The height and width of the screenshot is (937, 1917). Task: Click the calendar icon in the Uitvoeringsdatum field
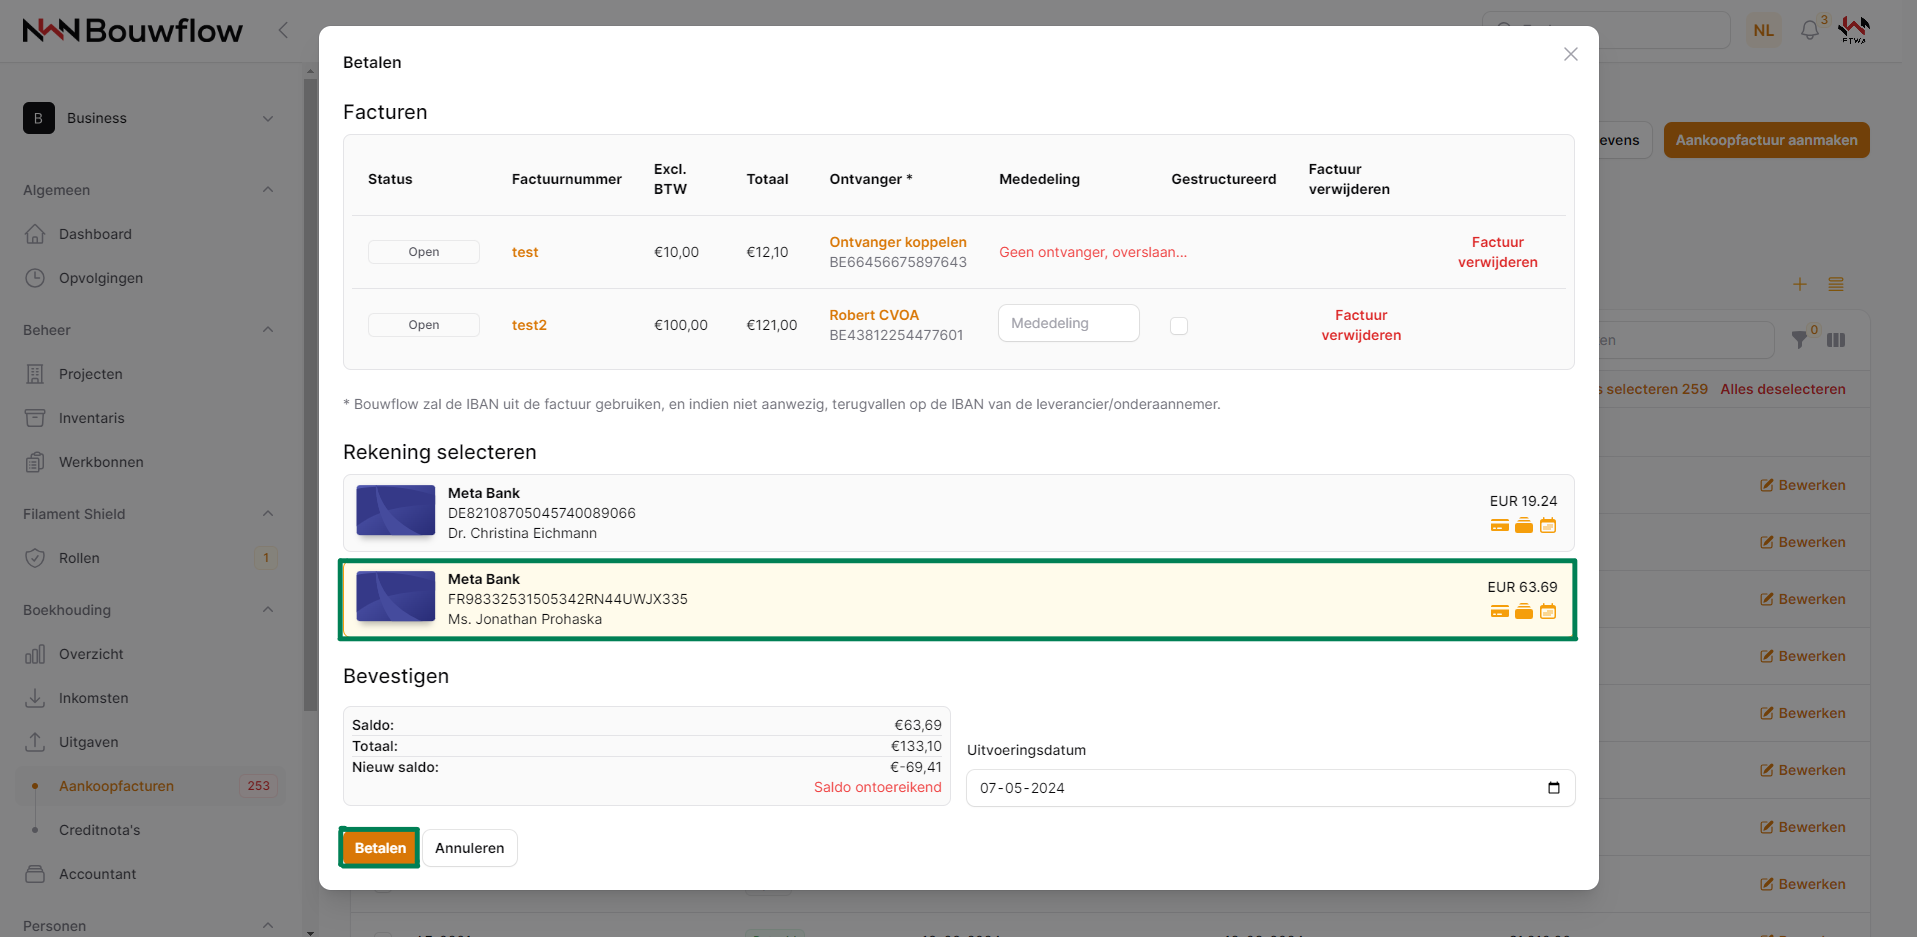[1553, 788]
